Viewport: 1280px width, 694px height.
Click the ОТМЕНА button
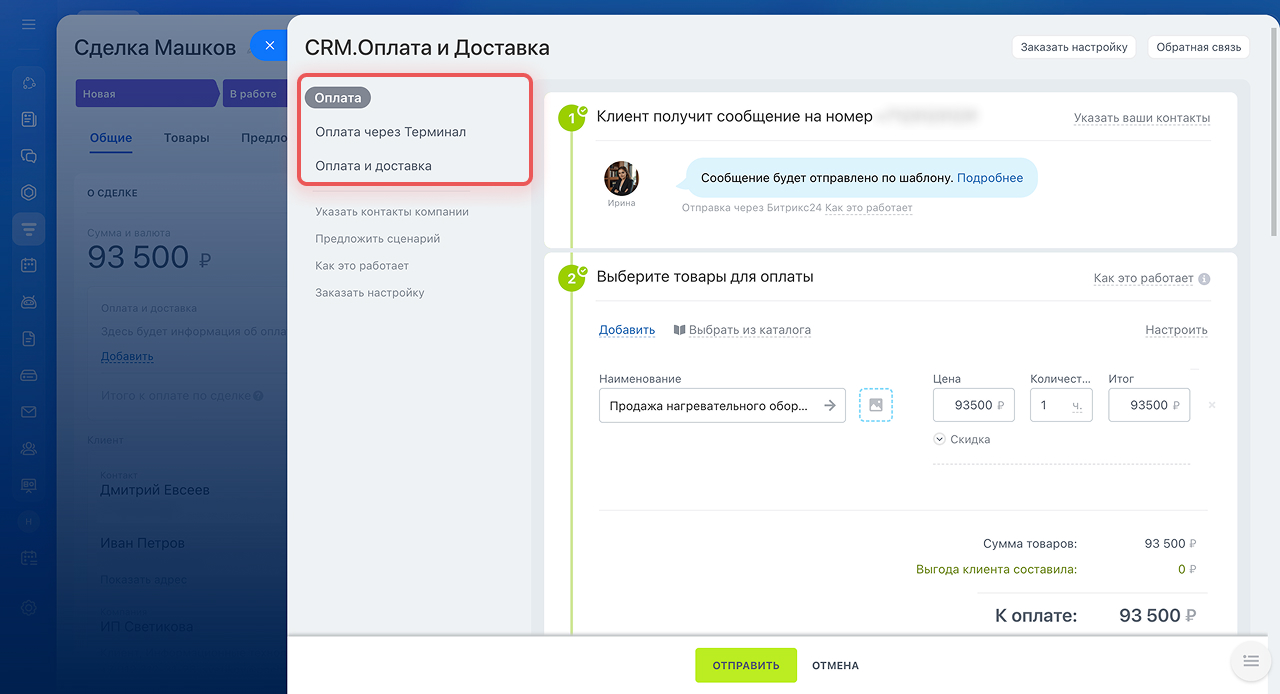click(x=835, y=665)
